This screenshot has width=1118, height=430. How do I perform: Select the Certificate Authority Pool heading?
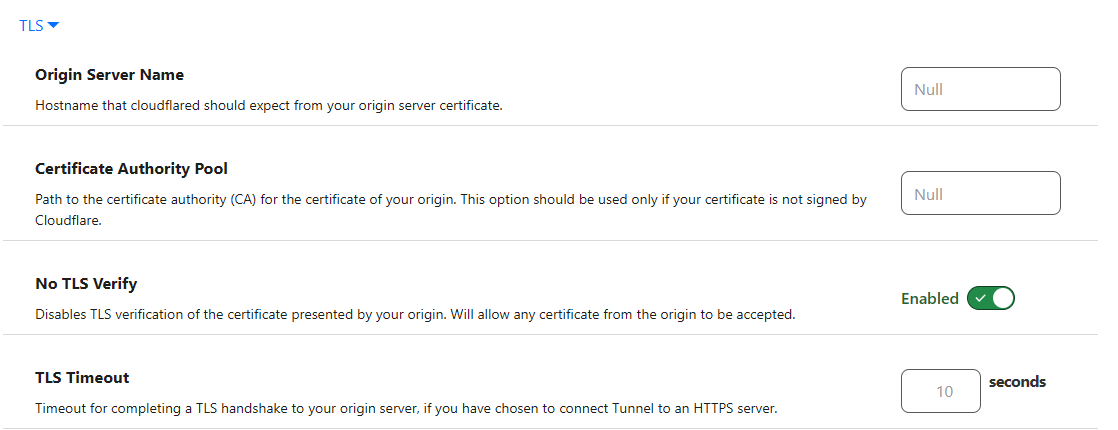pos(132,168)
